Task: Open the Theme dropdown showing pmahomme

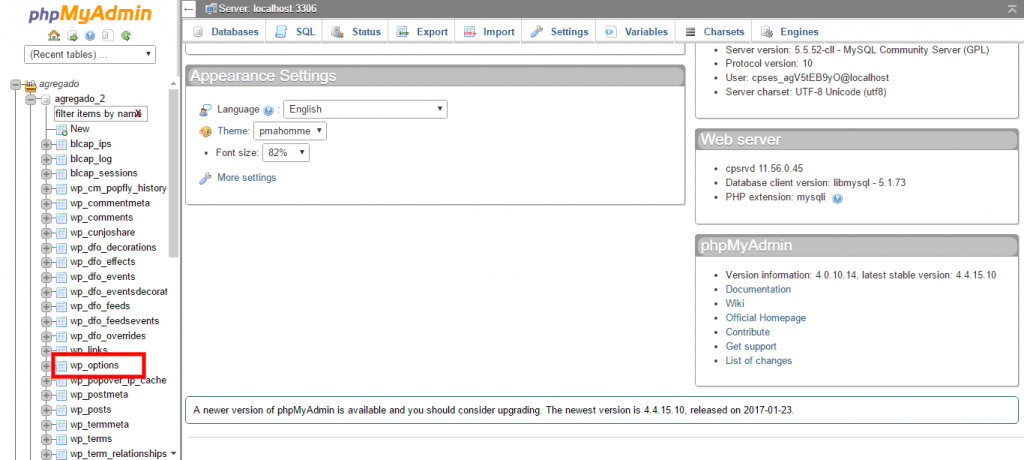Action: (x=290, y=131)
